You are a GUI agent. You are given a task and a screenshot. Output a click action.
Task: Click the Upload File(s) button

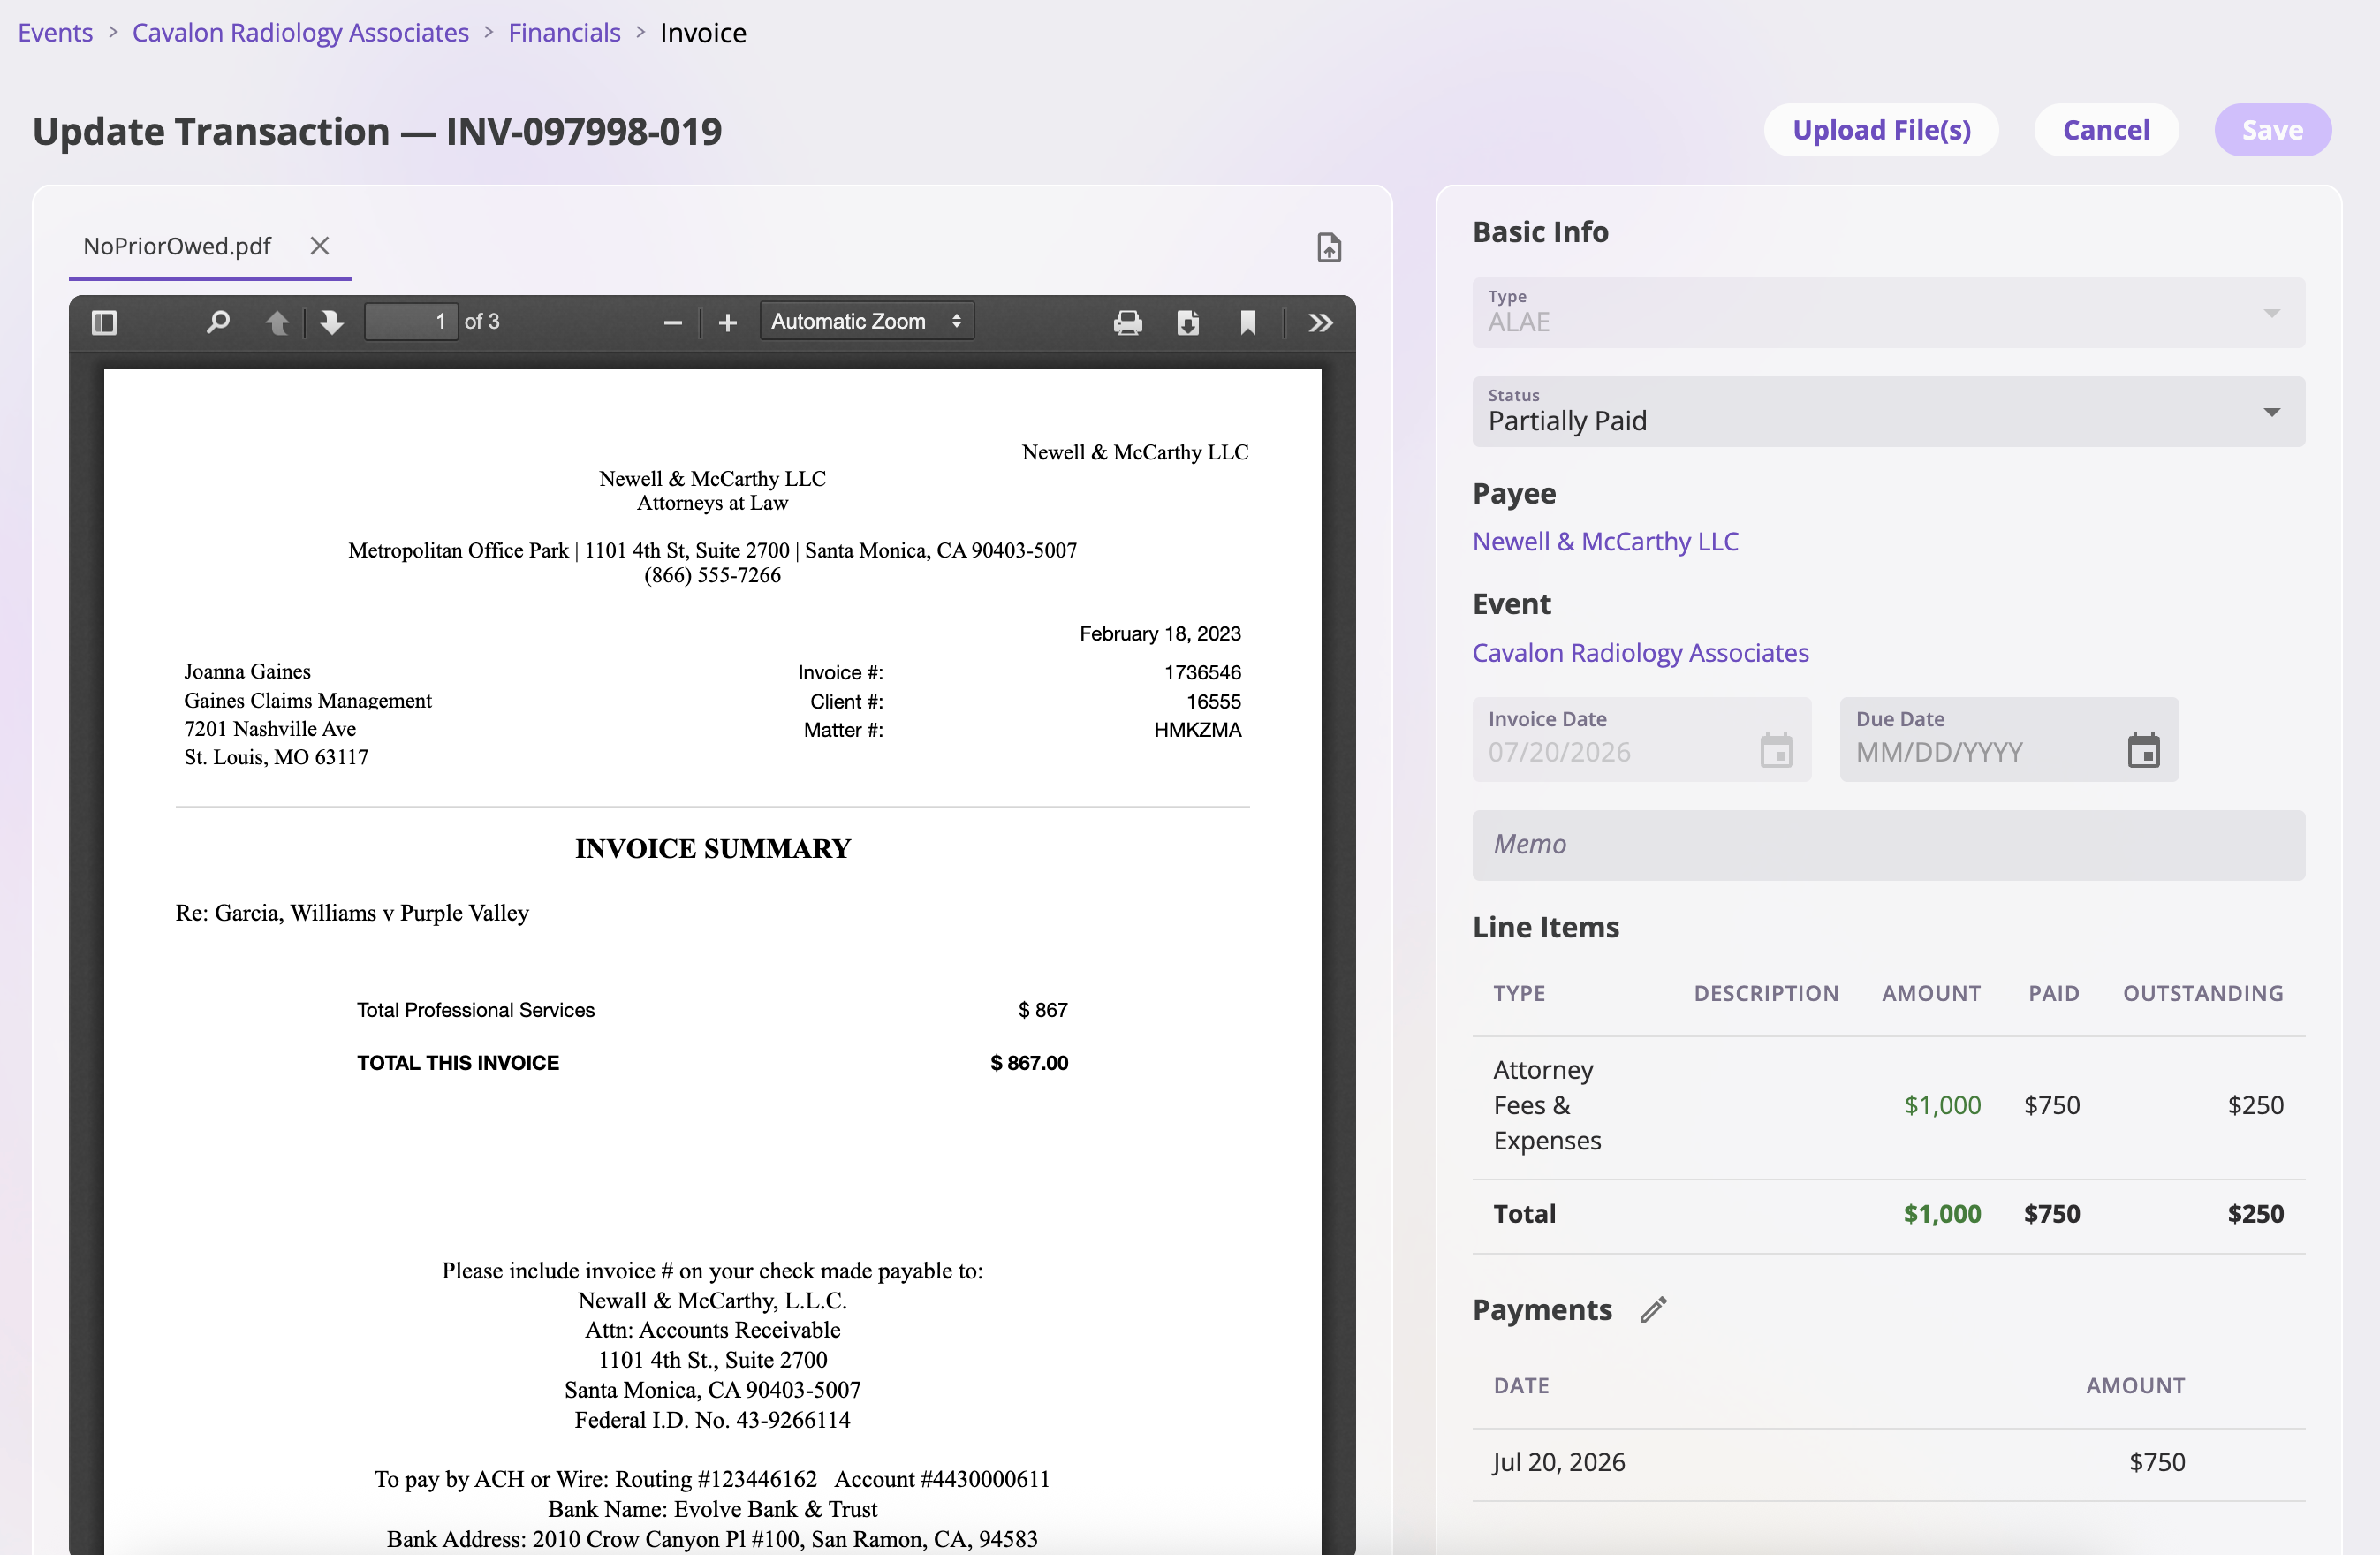pyautogui.click(x=1881, y=130)
